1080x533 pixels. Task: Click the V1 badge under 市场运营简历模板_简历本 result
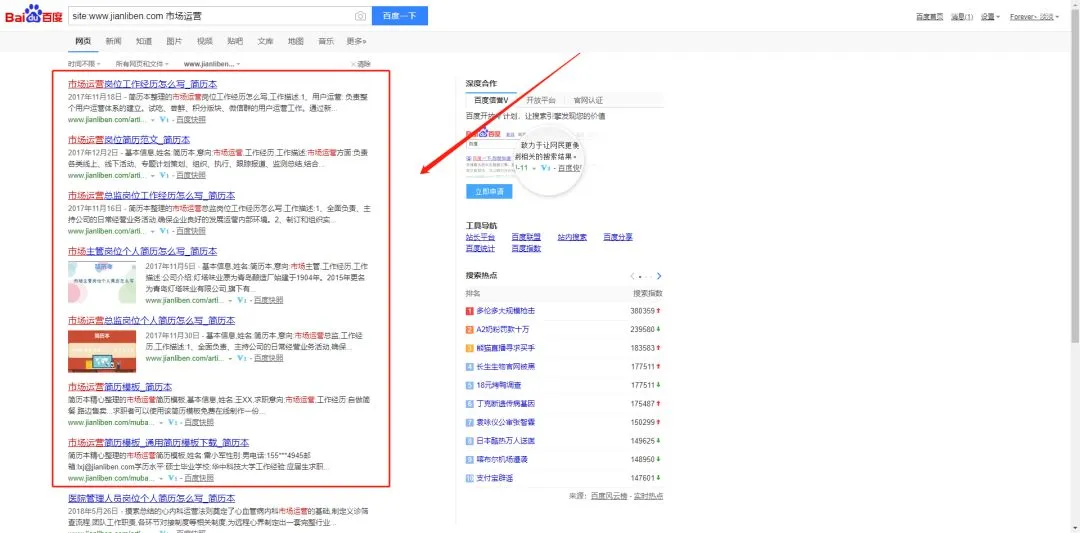pos(172,422)
